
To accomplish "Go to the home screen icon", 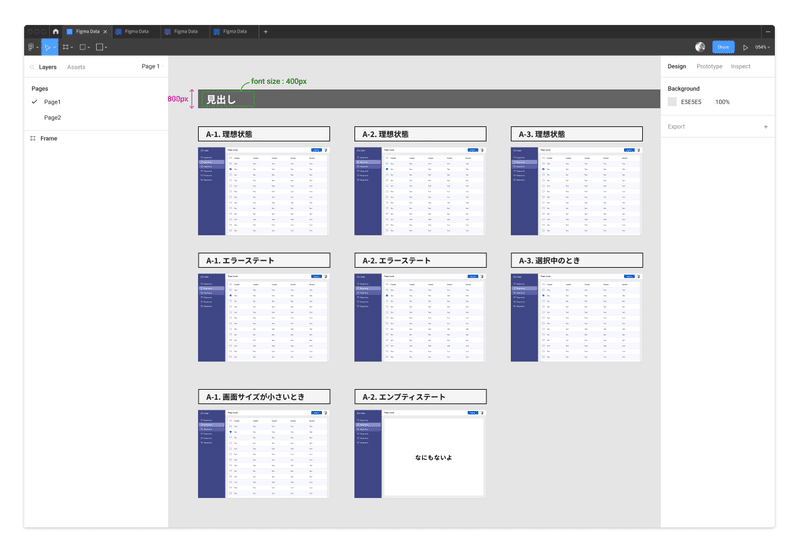I will [x=56, y=32].
